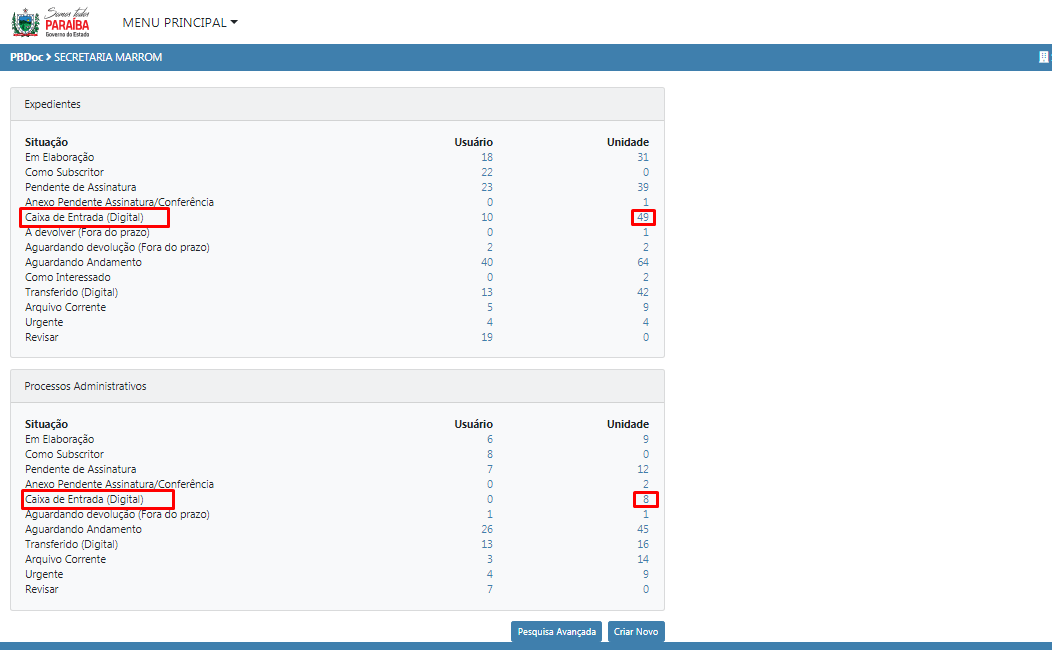Click the Criar Novo button
Viewport: 1052px width, 650px height.
click(x=636, y=631)
